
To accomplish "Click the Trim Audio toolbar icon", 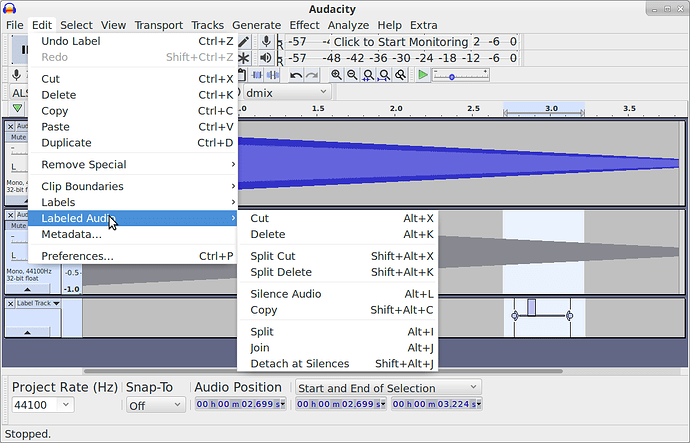I will 257,75.
